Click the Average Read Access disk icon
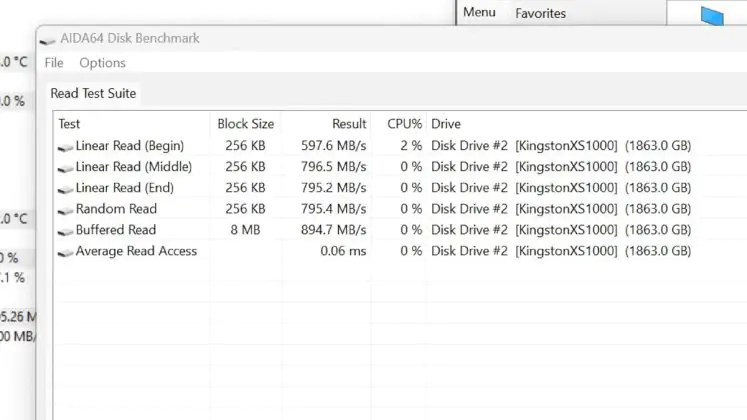The image size is (747, 420). click(65, 253)
